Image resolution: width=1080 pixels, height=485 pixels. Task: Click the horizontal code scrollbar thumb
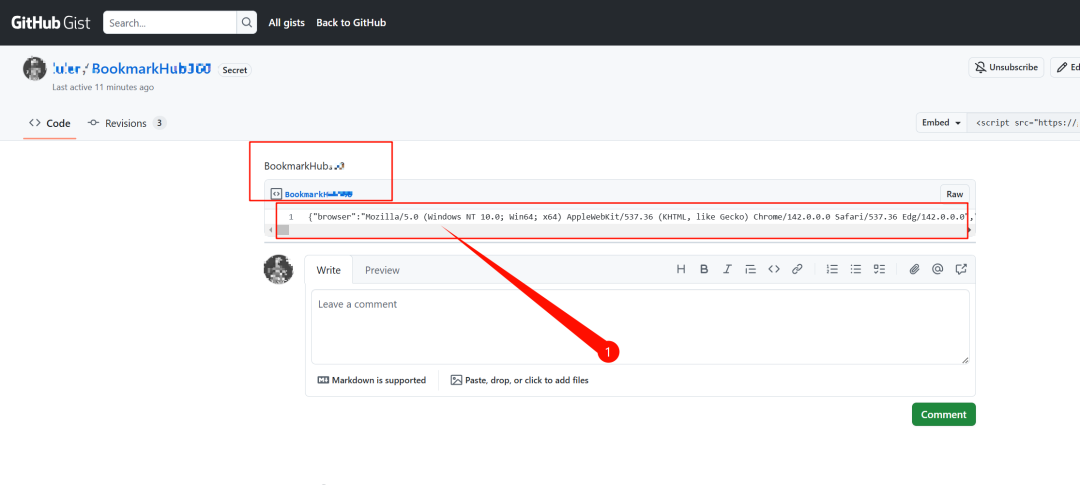pos(283,230)
